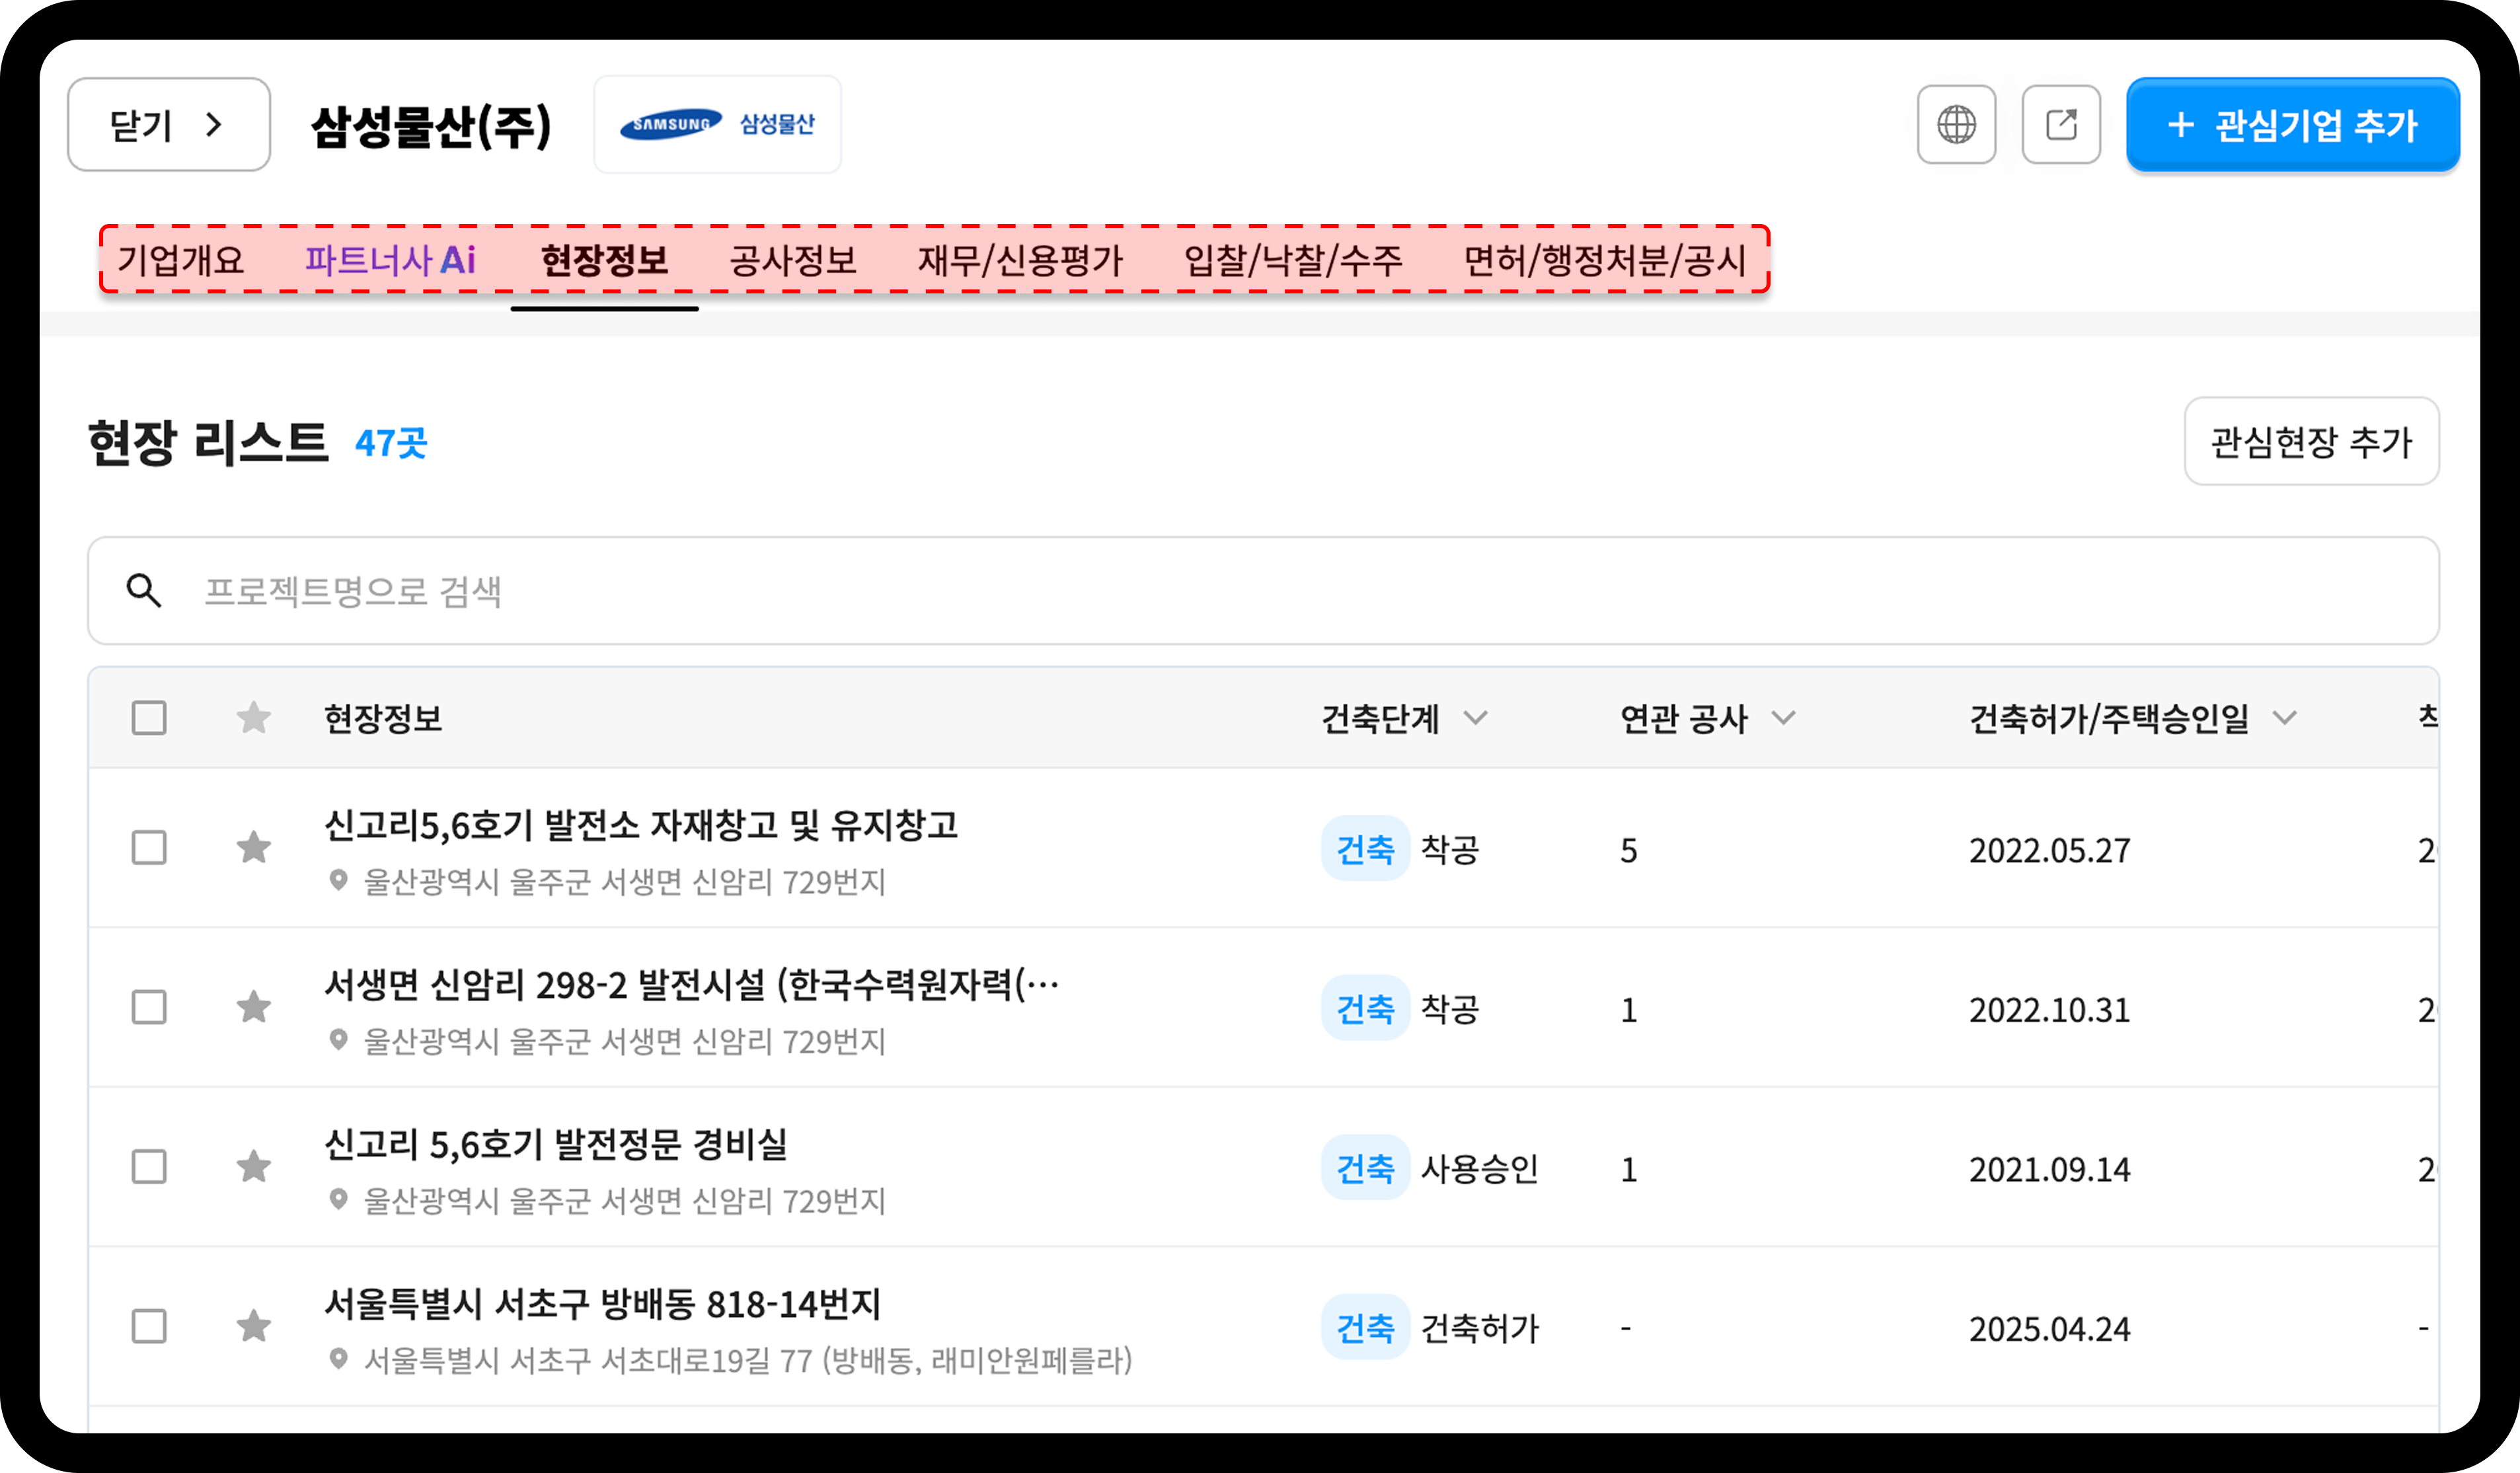Click location pin under 신고리 5,6호기 발전정문 경비실
Image resolution: width=2520 pixels, height=1473 pixels.
339,1200
